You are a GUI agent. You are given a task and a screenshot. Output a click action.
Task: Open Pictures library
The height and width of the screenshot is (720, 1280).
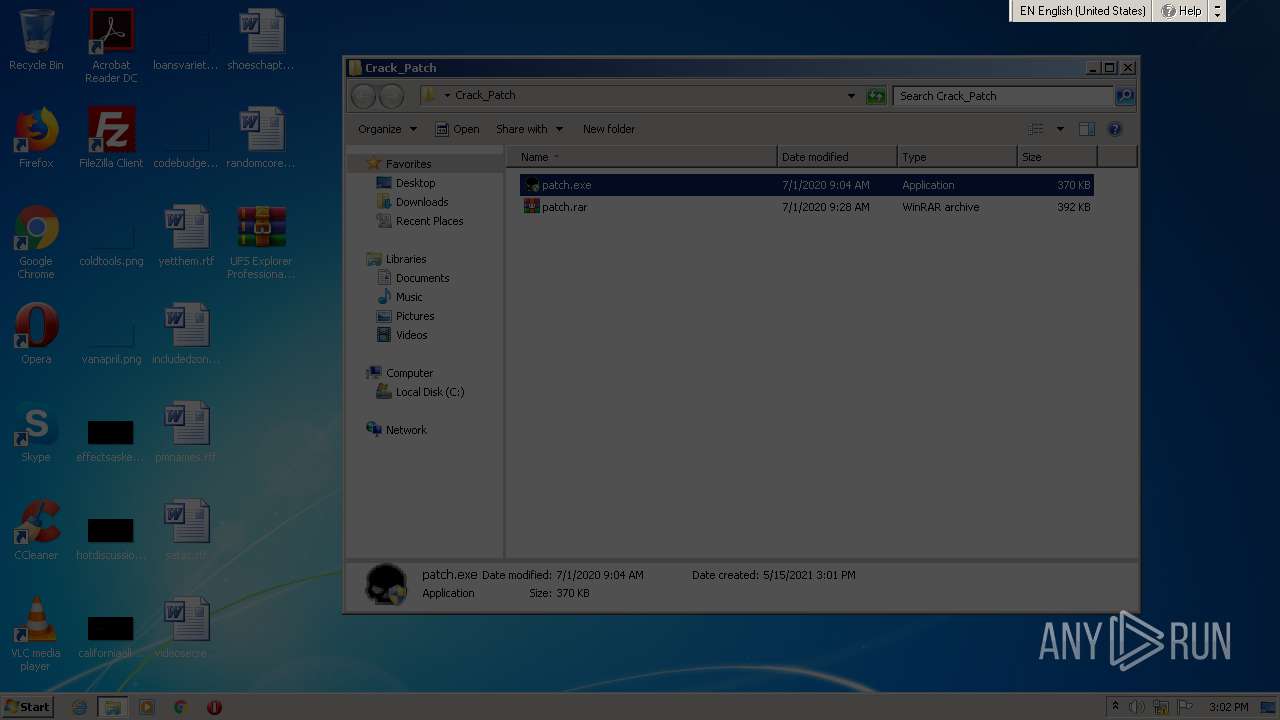414,316
